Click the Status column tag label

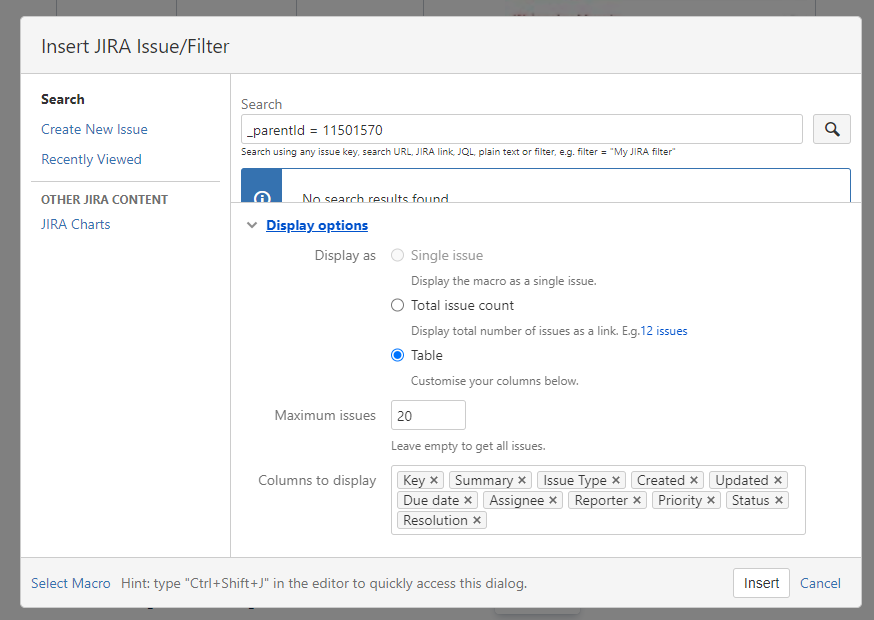[751, 500]
